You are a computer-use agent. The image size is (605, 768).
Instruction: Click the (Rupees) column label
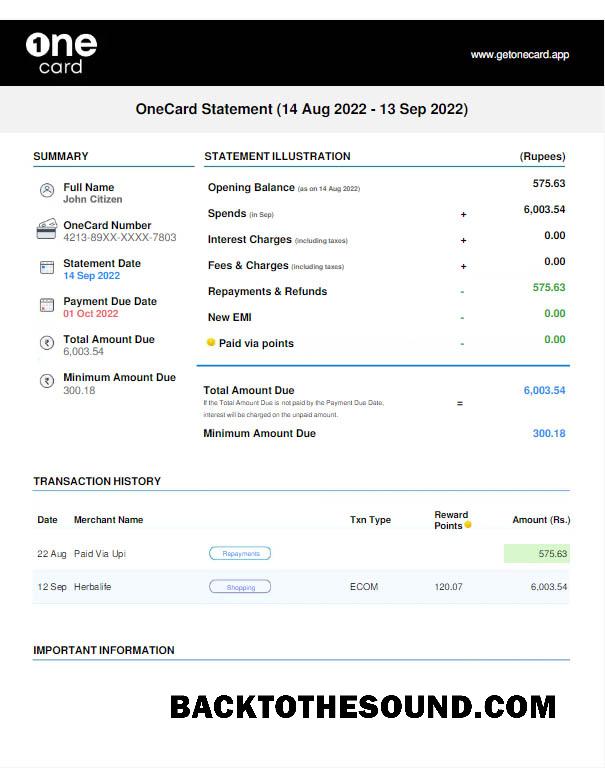(x=542, y=156)
